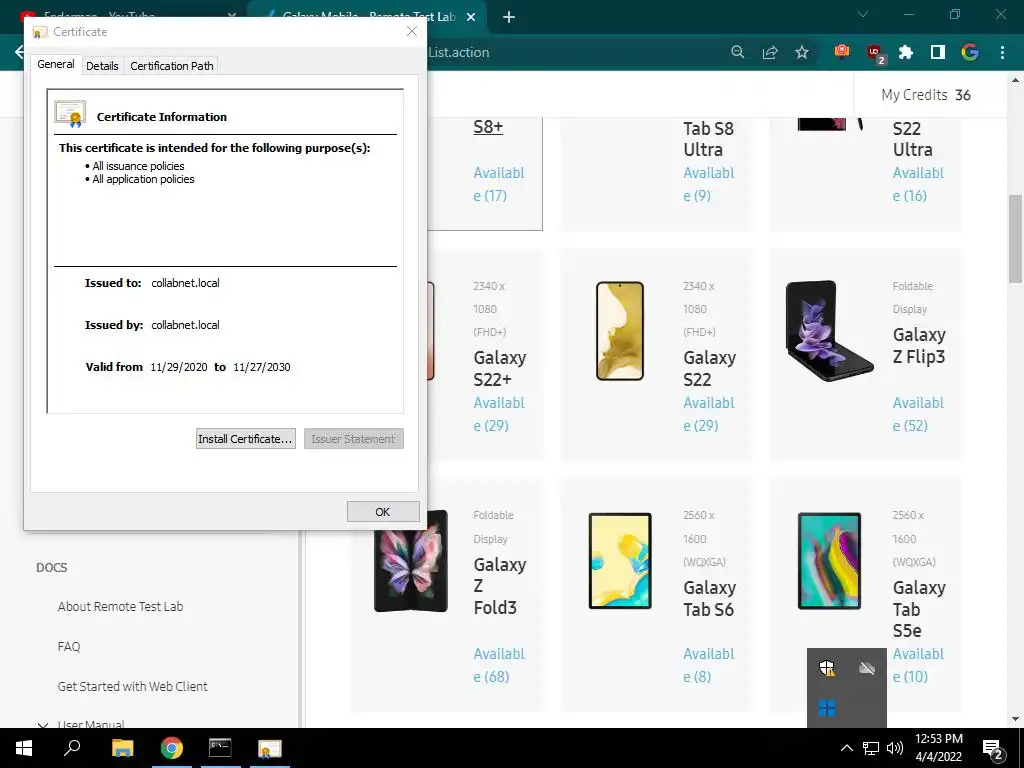Click the DOCS heading in sidebar
The height and width of the screenshot is (768, 1024).
[x=52, y=568]
